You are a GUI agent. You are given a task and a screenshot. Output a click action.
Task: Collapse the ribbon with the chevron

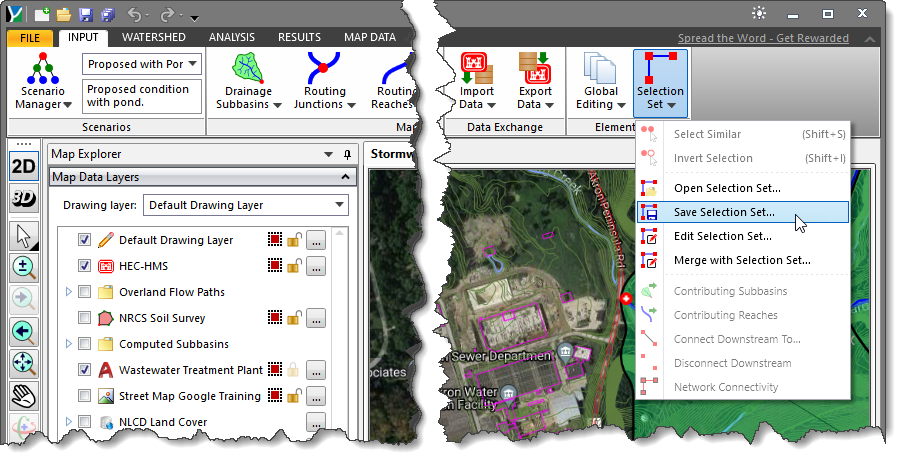(870, 39)
